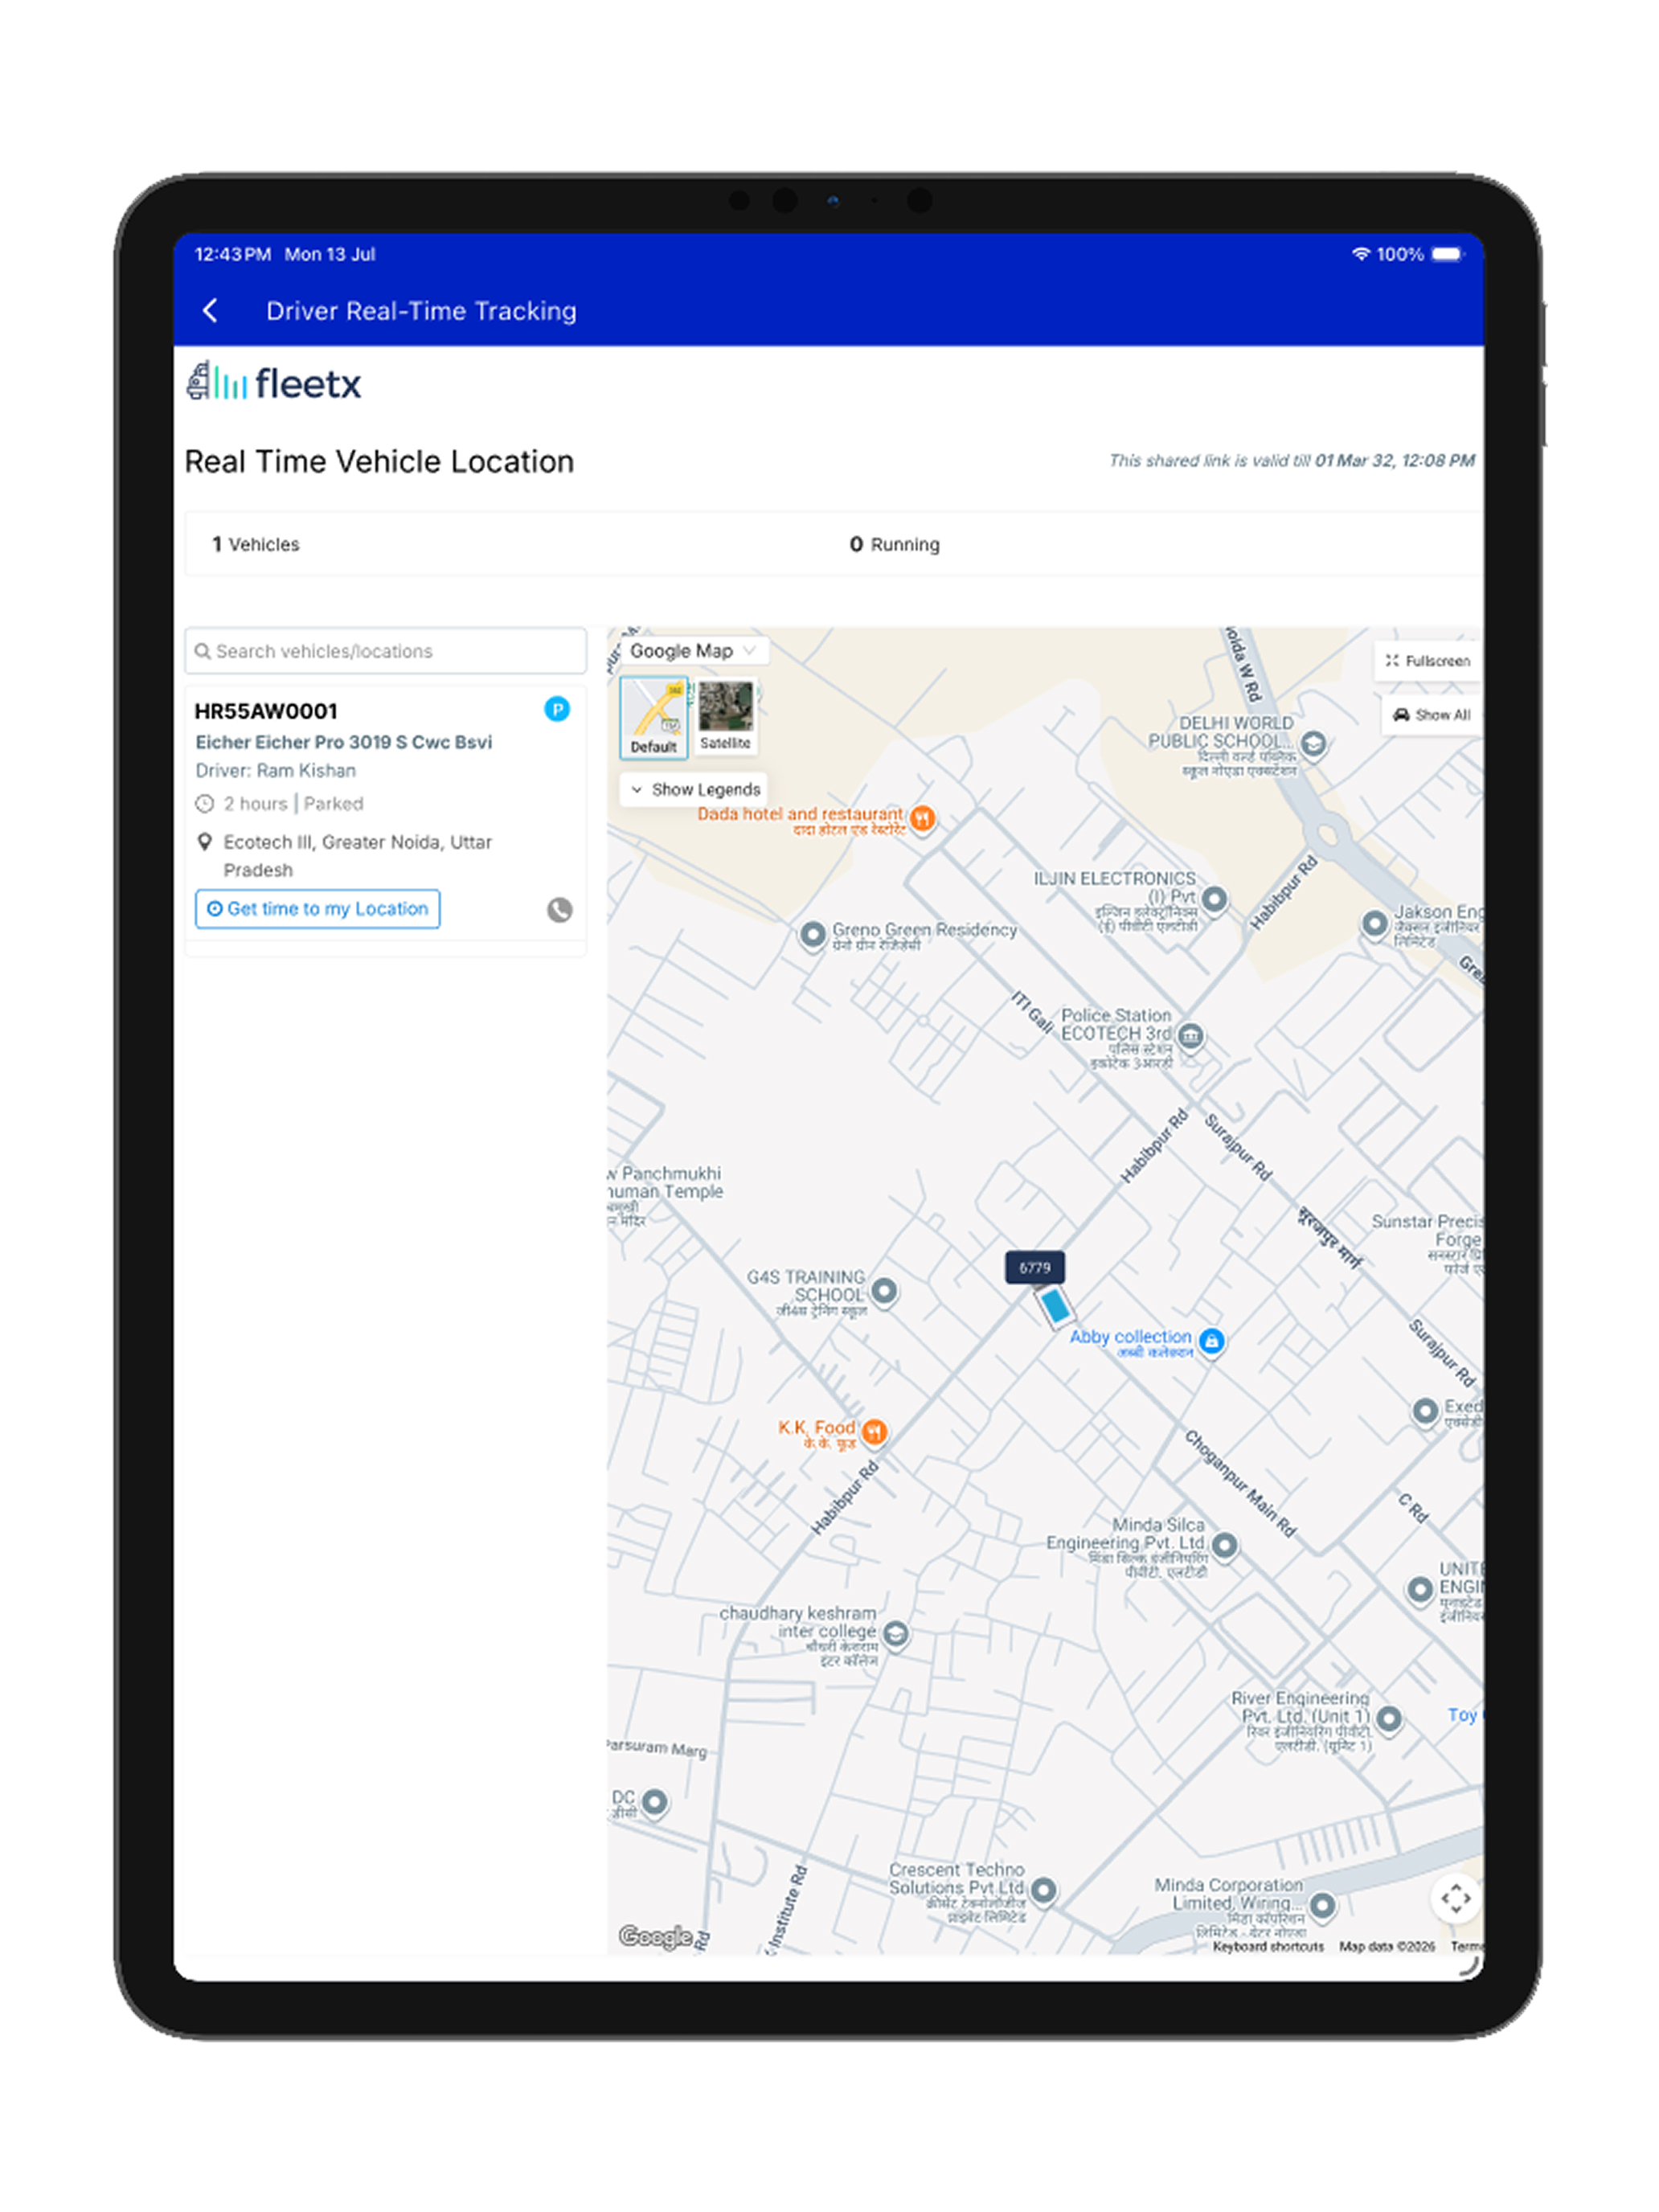The image size is (1659, 2212).
Task: Click the Driver Real-Time Tracking title
Action: 421,311
